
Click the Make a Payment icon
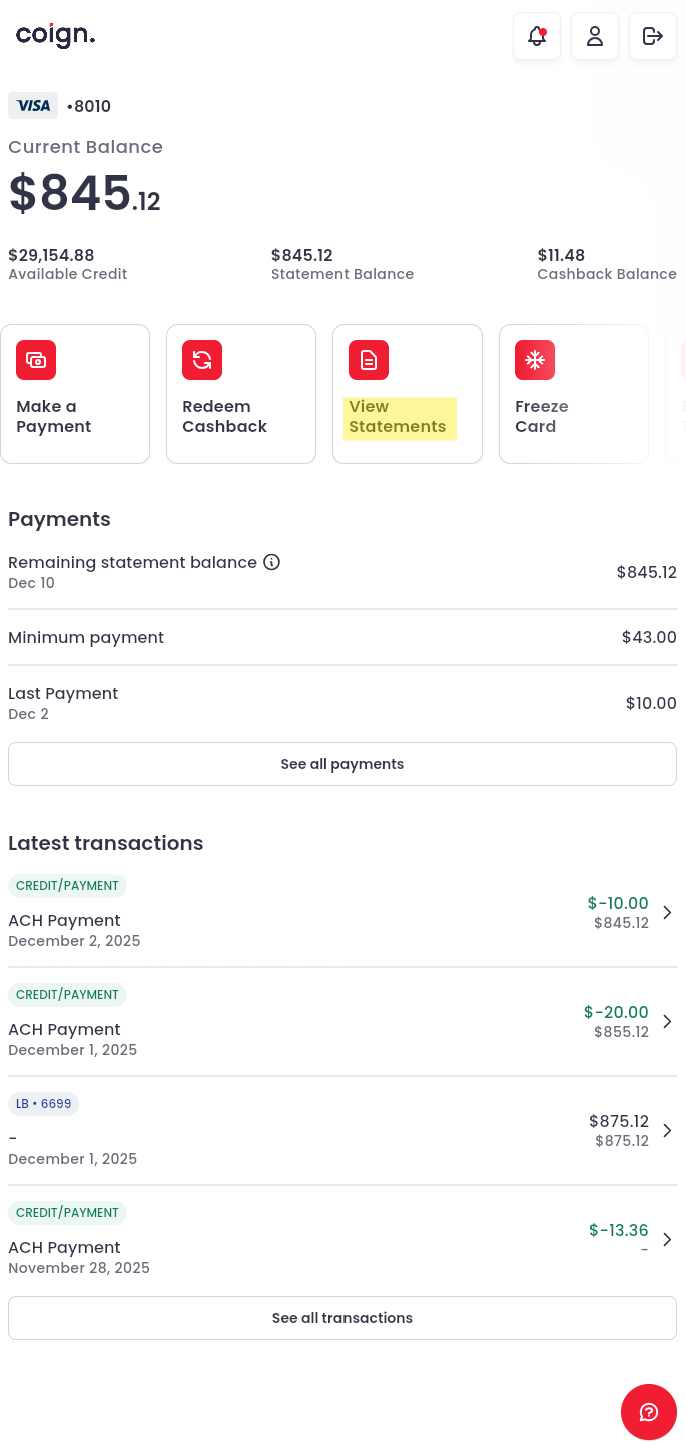[36, 360]
